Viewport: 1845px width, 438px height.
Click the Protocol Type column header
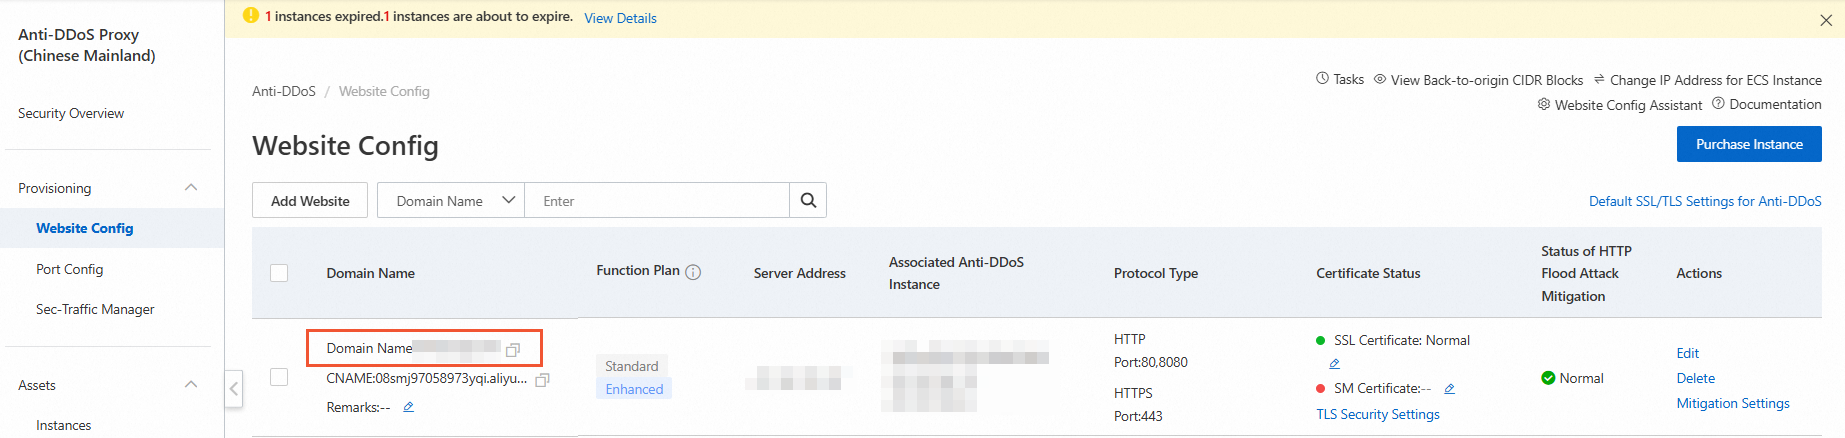click(x=1156, y=273)
